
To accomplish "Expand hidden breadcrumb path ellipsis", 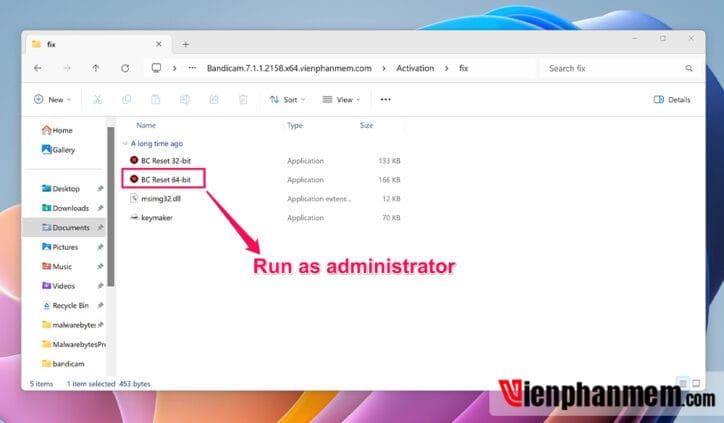I will [x=192, y=68].
